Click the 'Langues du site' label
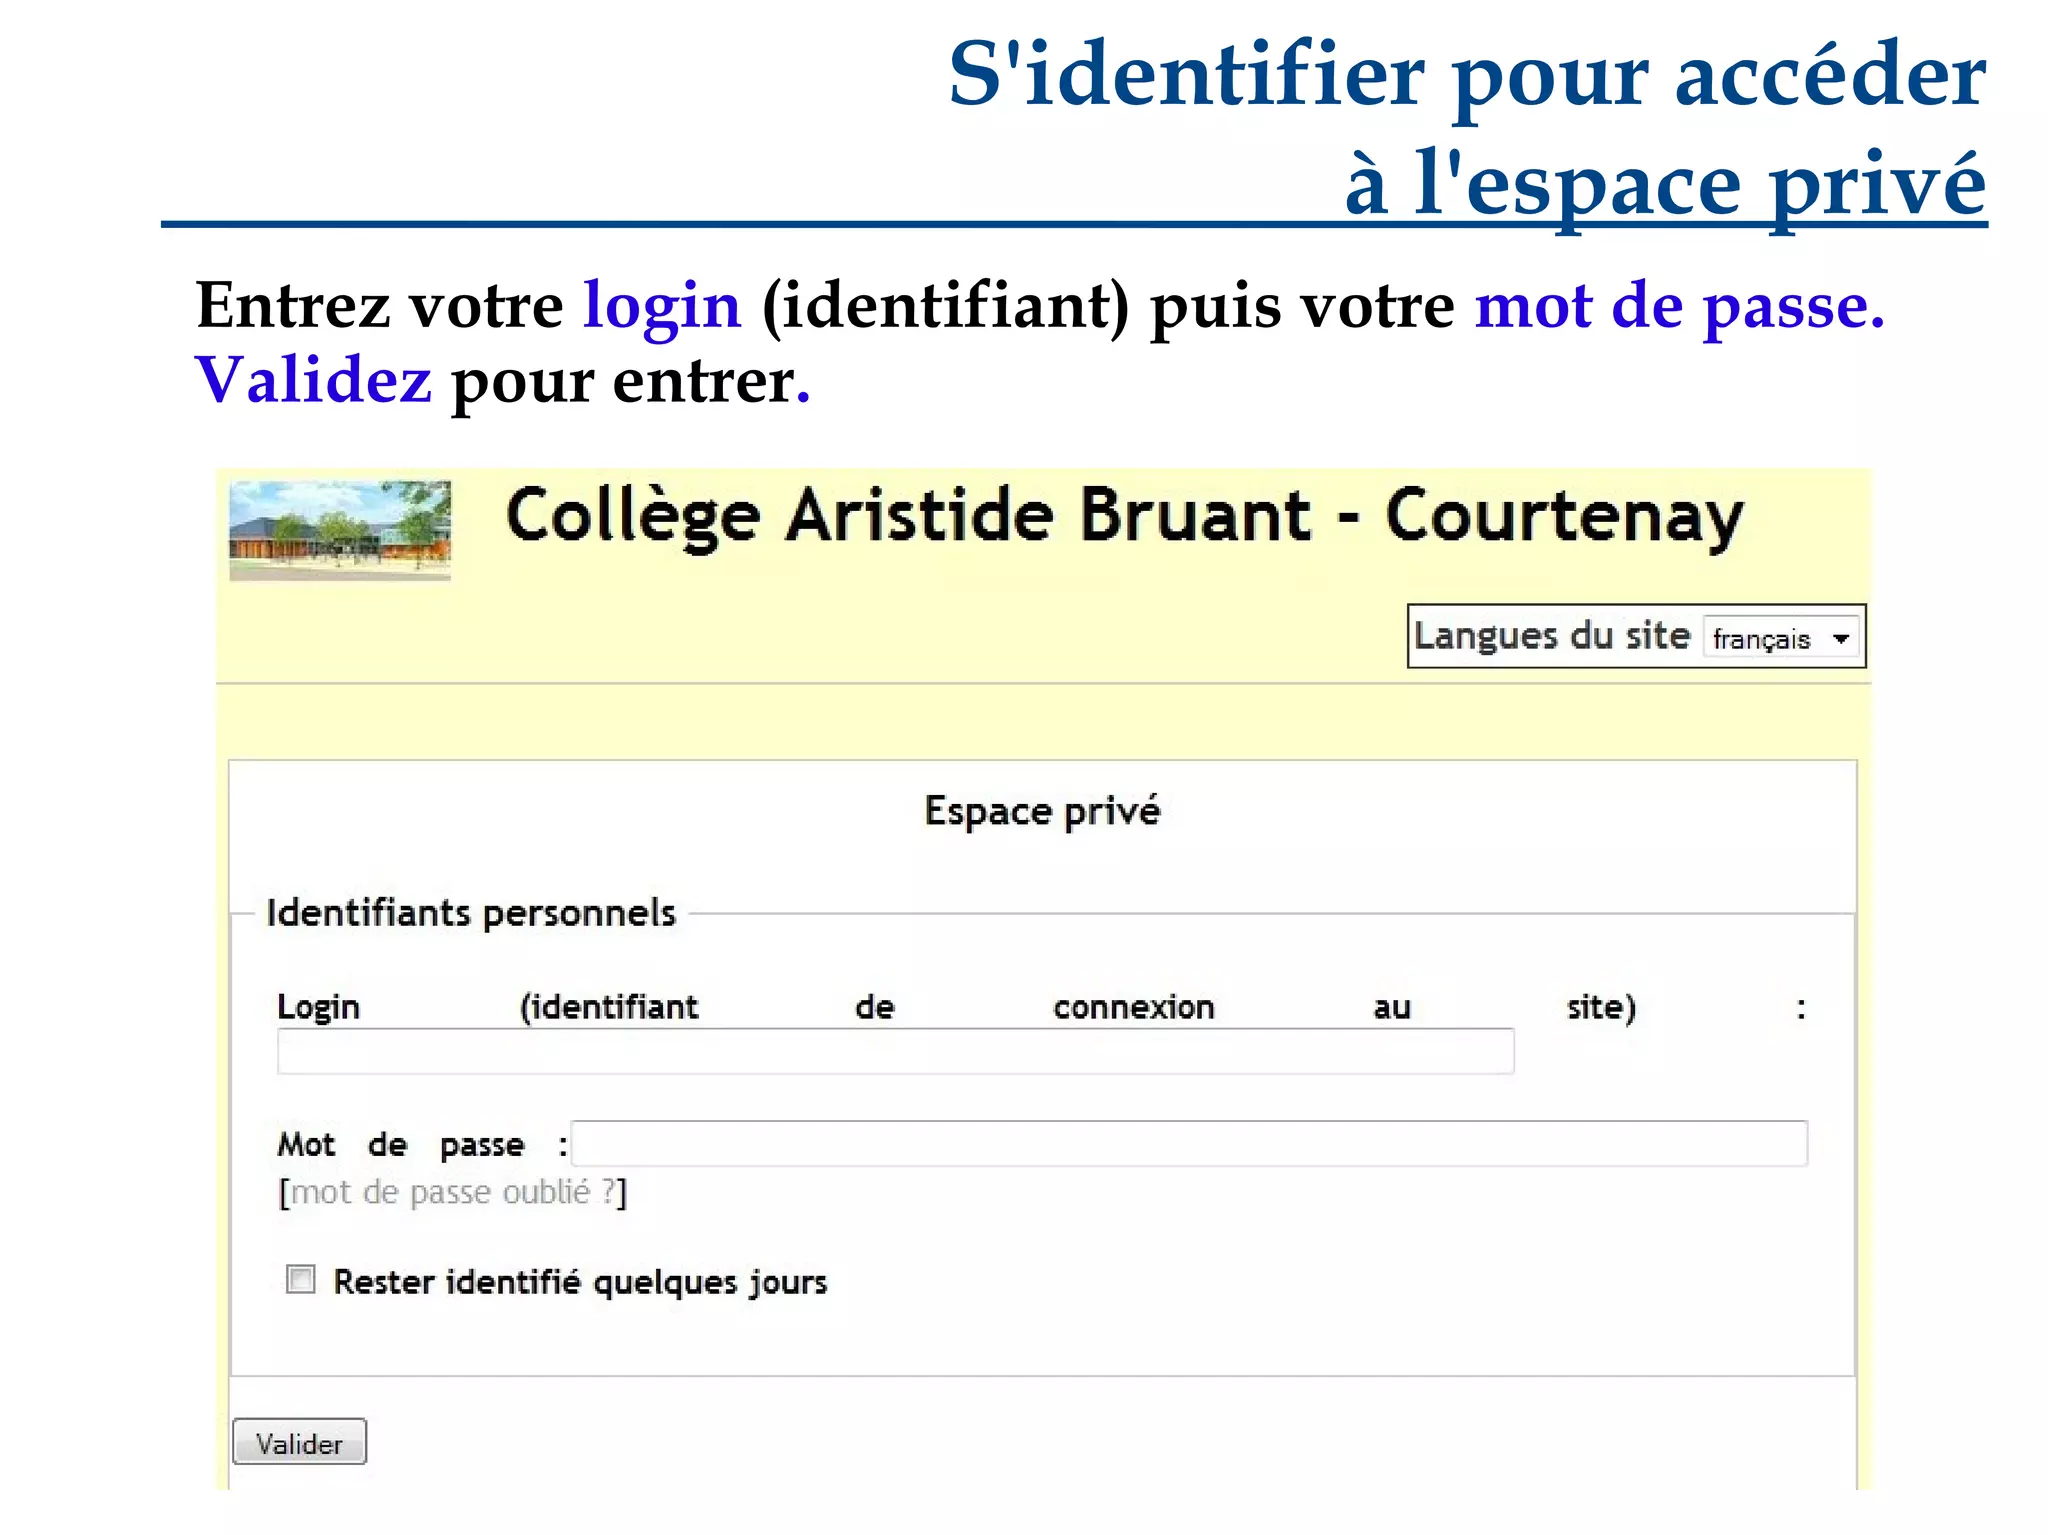Viewport: 2048px width, 1535px height. pyautogui.click(x=1552, y=636)
